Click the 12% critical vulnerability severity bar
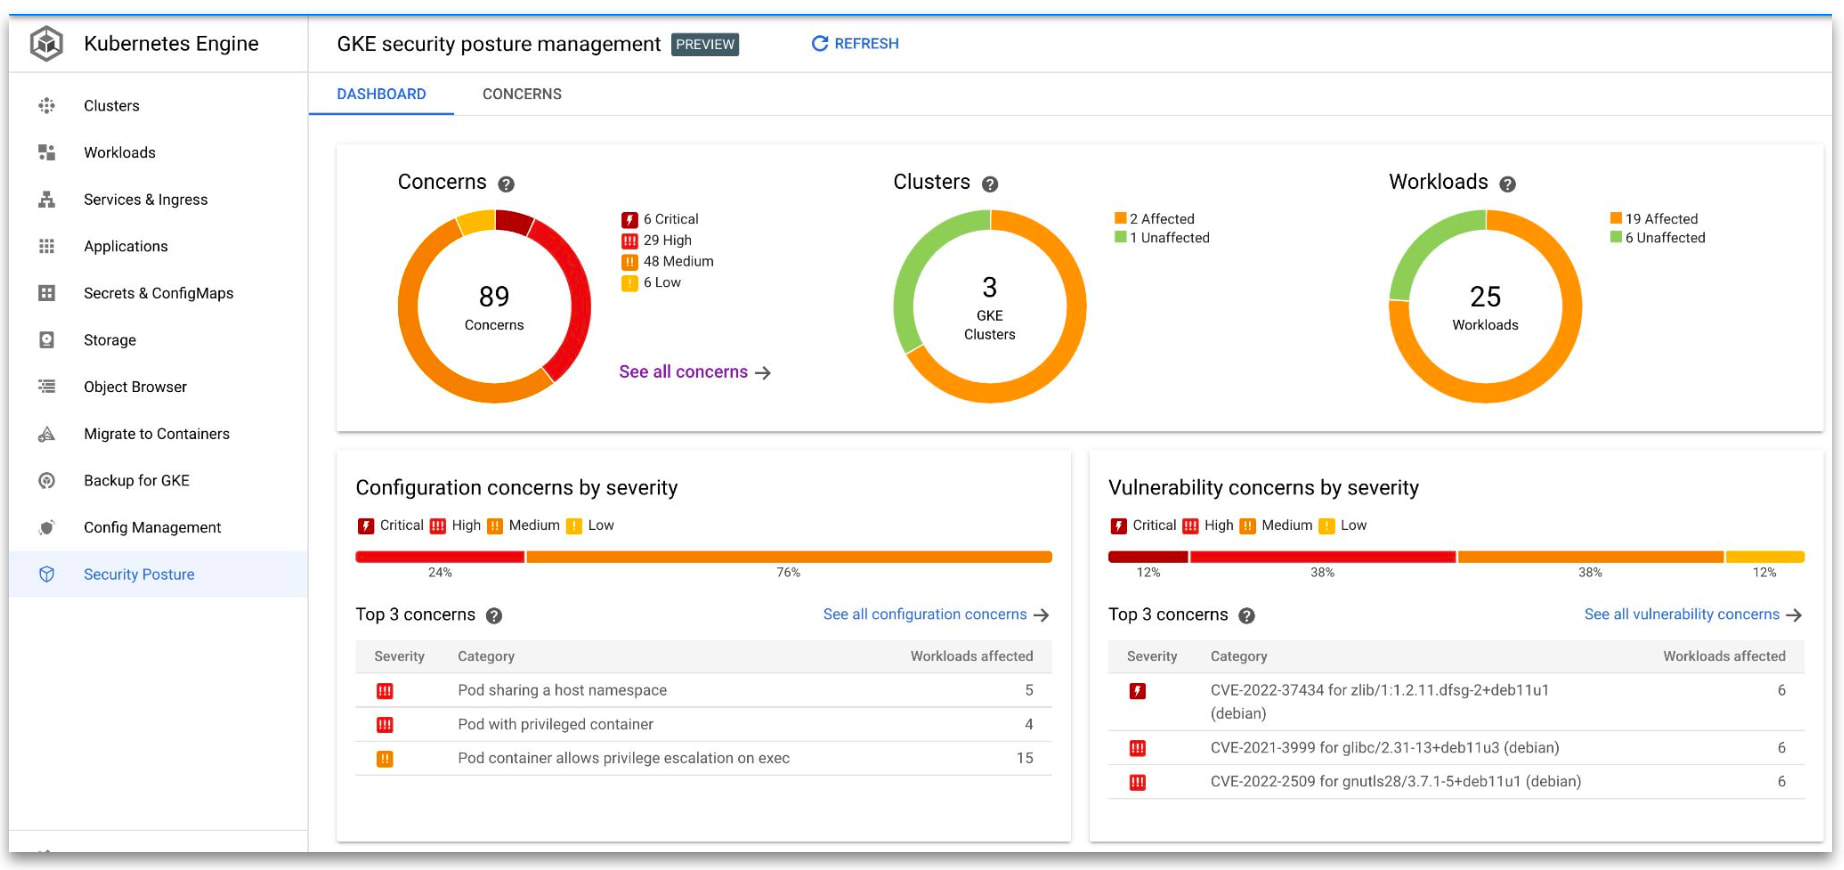Image resolution: width=1844 pixels, height=870 pixels. click(x=1148, y=557)
